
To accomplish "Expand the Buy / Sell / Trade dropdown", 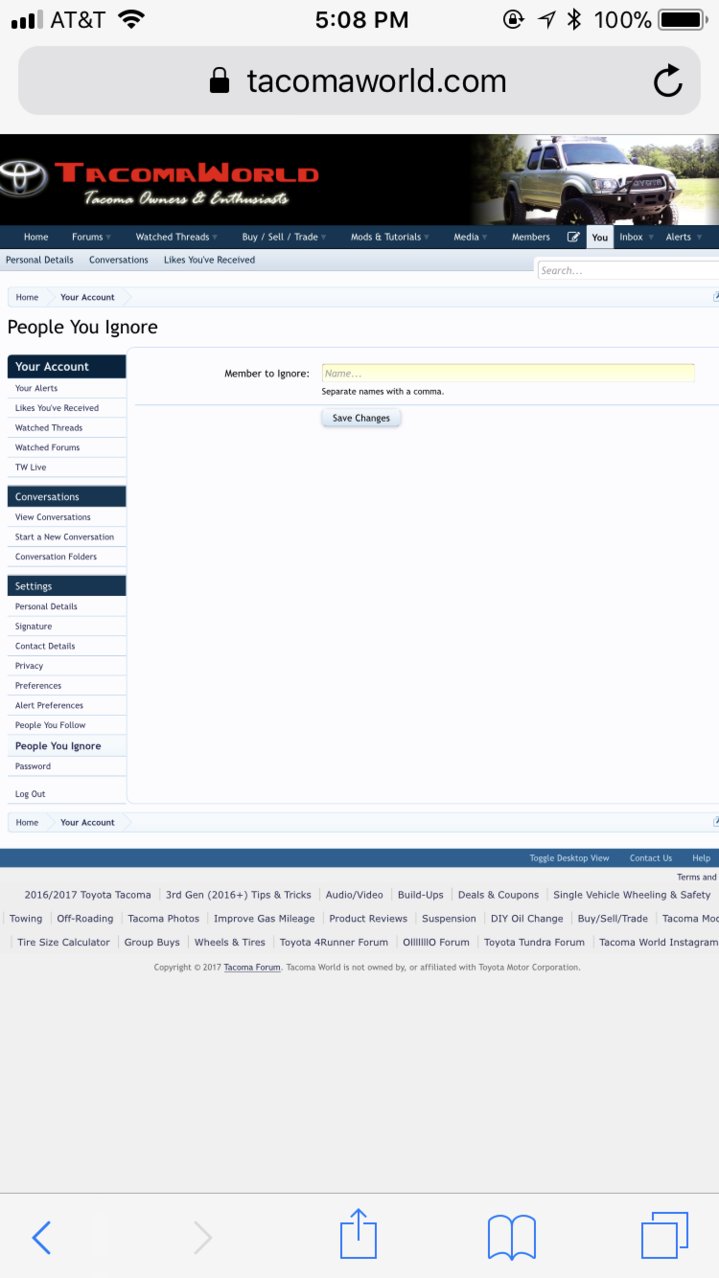I will (x=323, y=238).
